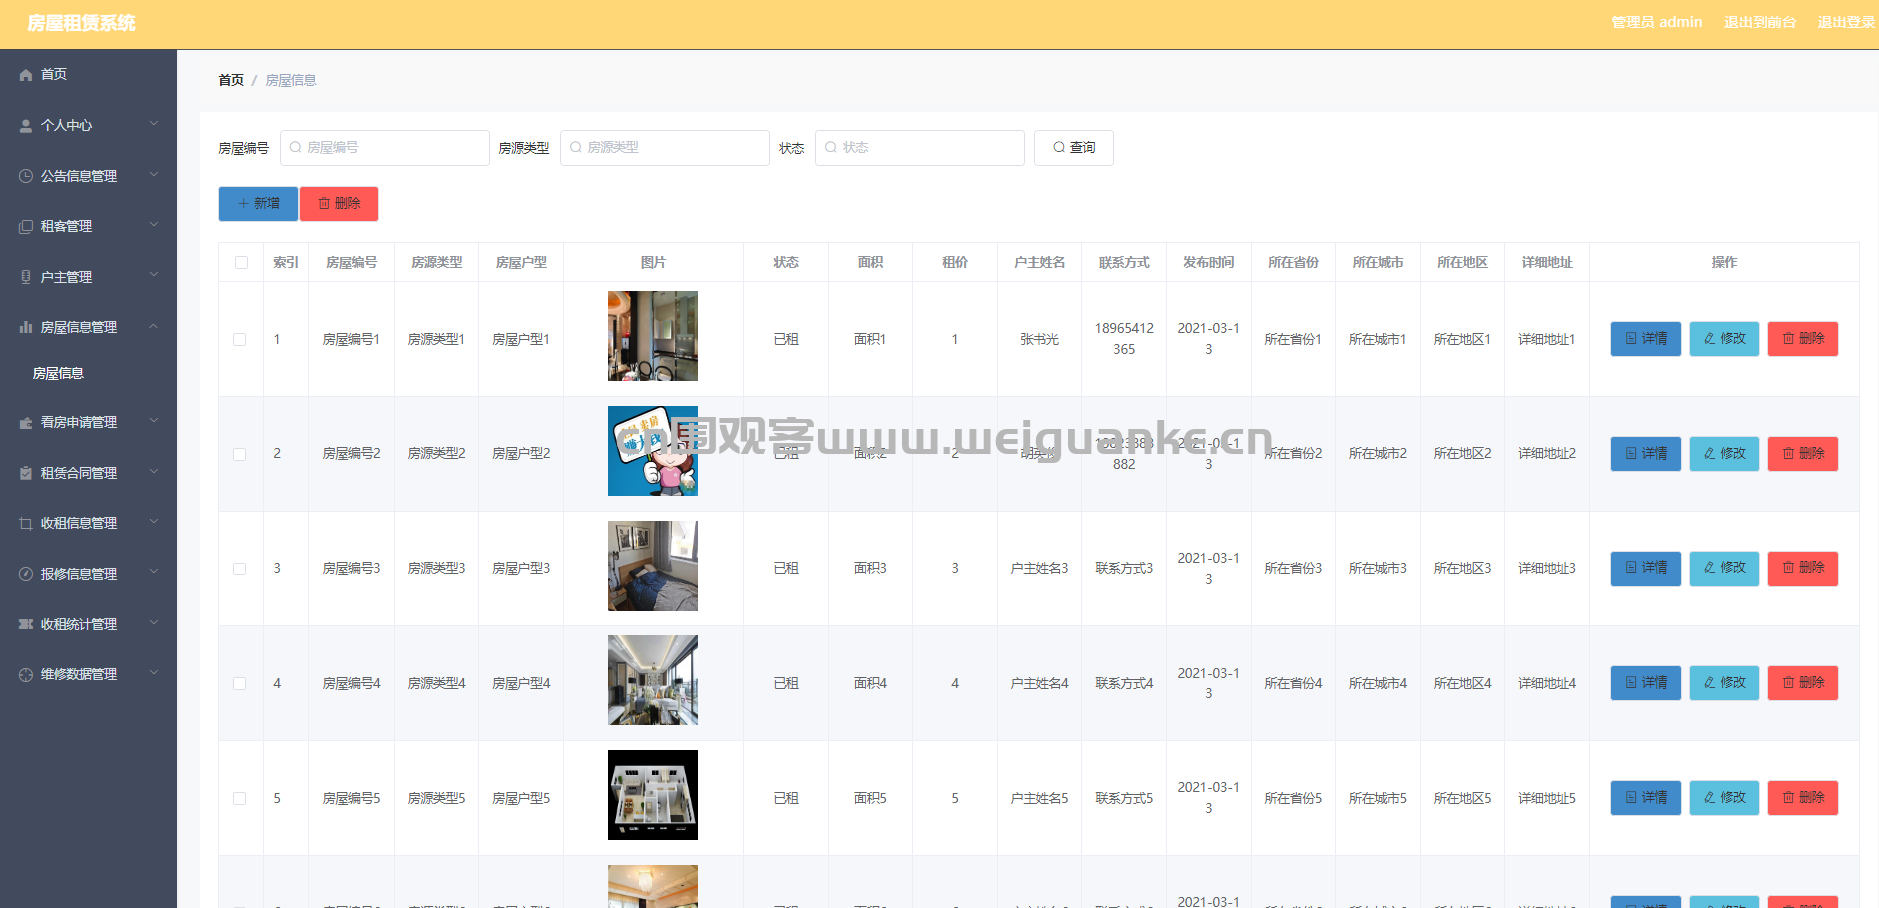Click the 收租信息管理 crop icon
Screen dimensions: 1879x908
(x=26, y=523)
